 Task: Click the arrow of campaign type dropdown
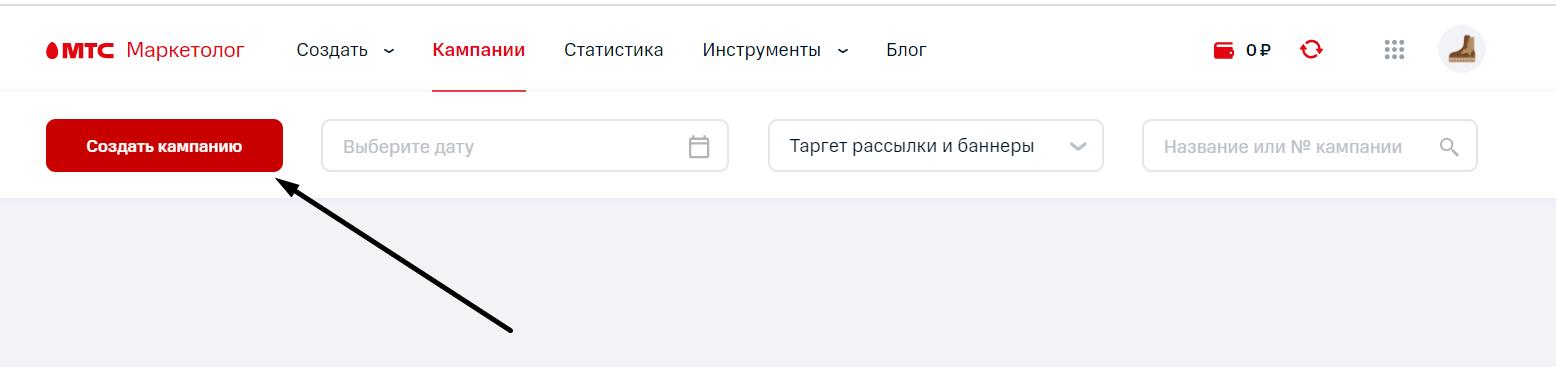point(1078,147)
